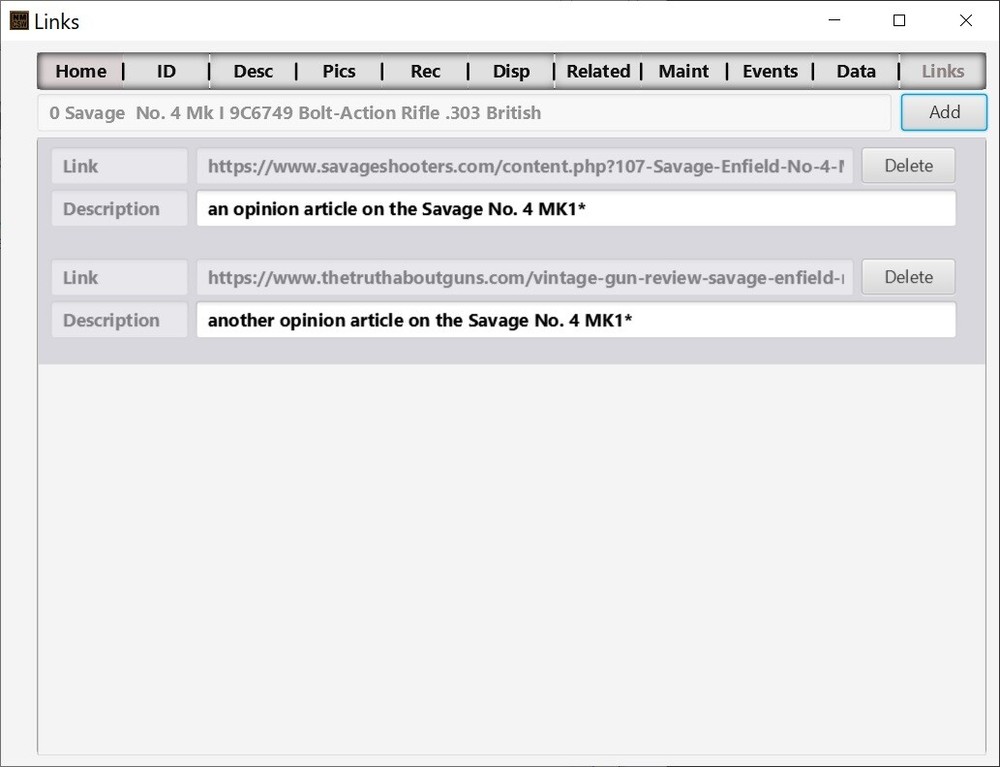Select the Desc tab
1000x767 pixels.
(253, 71)
